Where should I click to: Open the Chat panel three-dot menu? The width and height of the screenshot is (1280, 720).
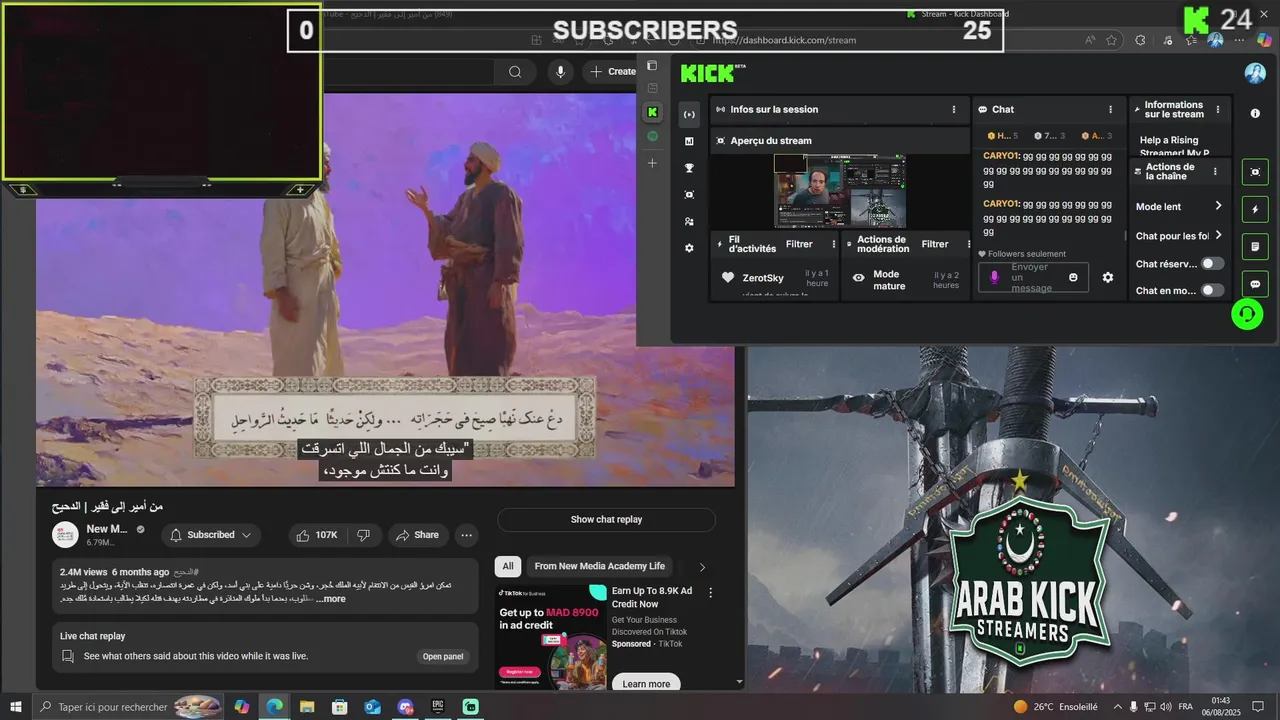coord(1110,109)
